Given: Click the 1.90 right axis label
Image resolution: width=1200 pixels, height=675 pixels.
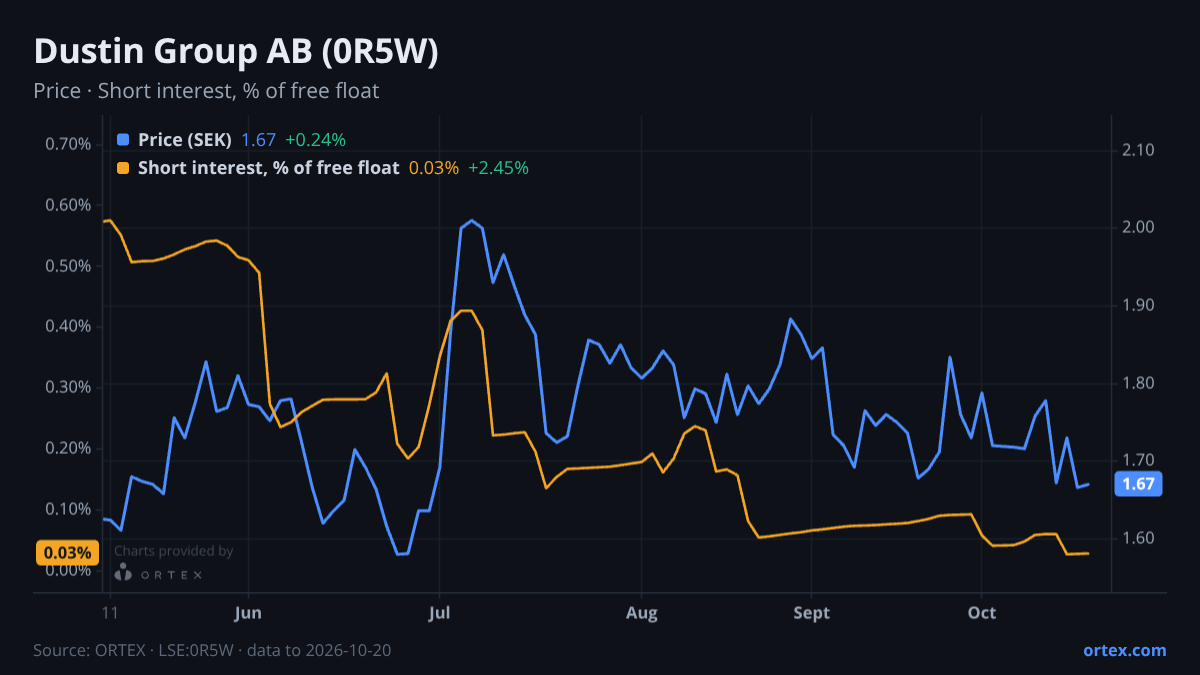Looking at the screenshot, I should click(x=1139, y=305).
